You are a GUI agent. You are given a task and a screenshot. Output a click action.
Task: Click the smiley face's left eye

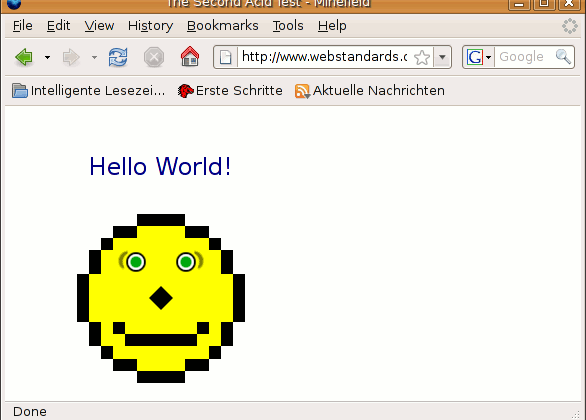coord(136,262)
